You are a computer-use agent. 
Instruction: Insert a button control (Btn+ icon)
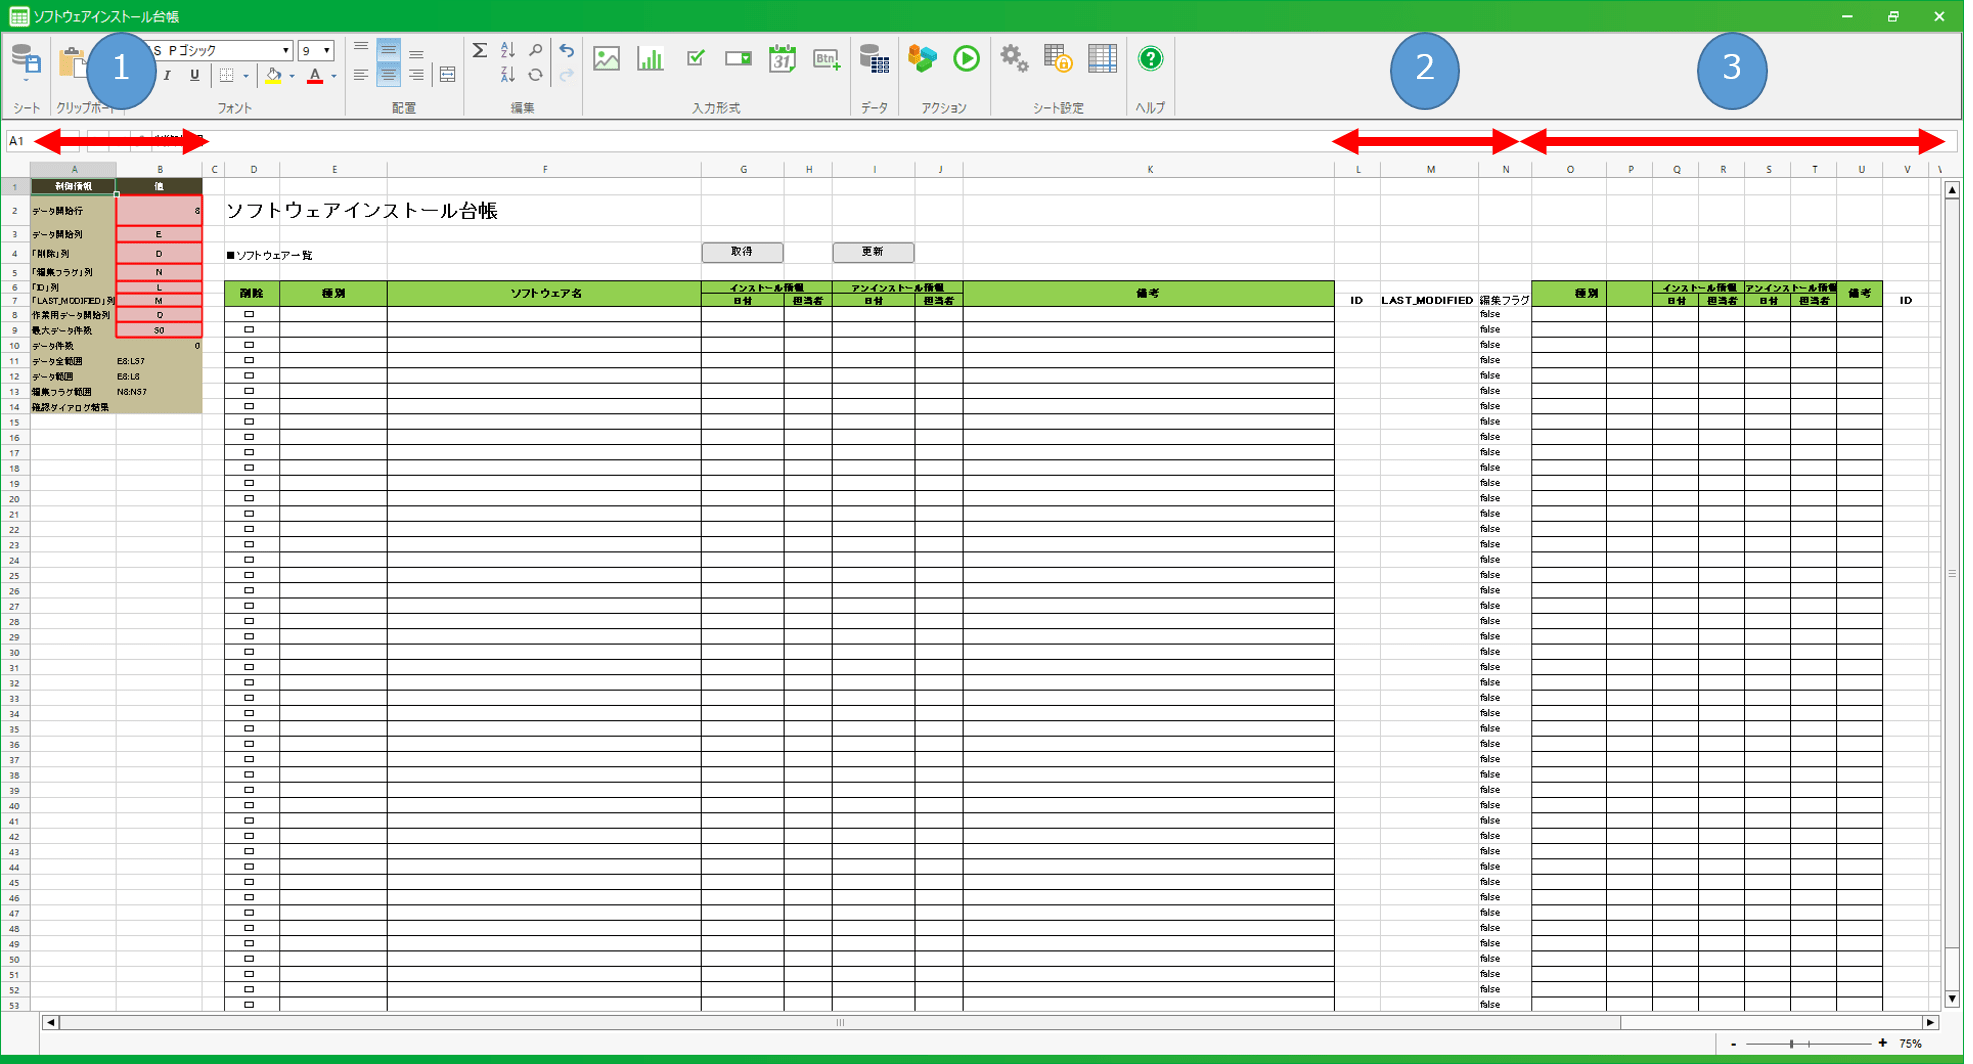pyautogui.click(x=826, y=59)
